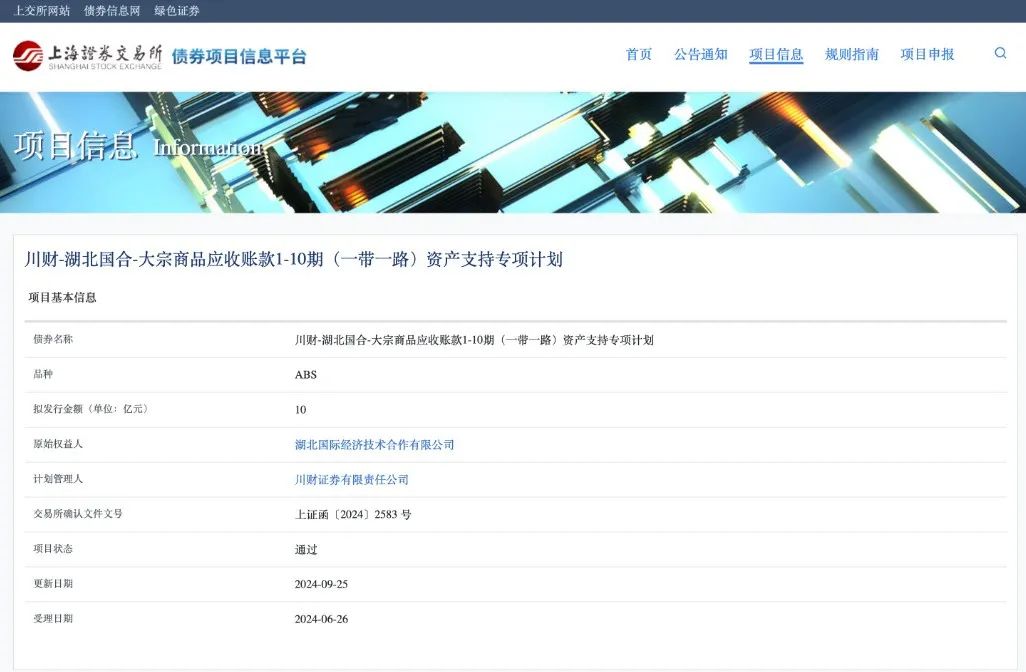The height and width of the screenshot is (672, 1026).
Task: Click the 更新日期 field label
Action: [x=53, y=584]
